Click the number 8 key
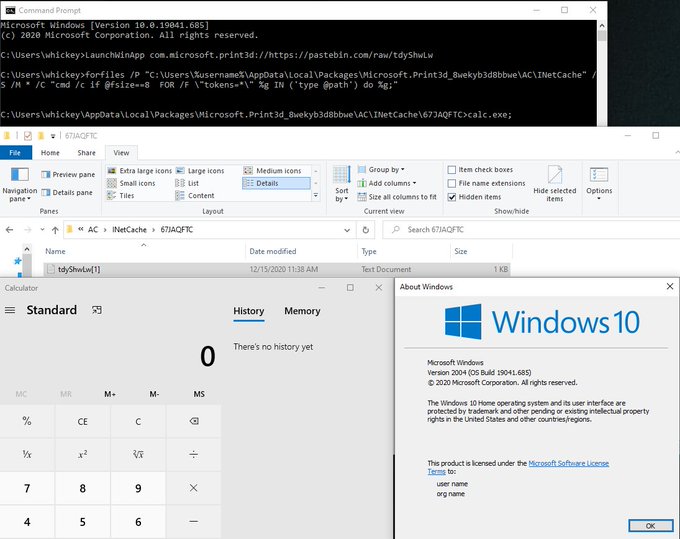The image size is (680, 539). 82,488
